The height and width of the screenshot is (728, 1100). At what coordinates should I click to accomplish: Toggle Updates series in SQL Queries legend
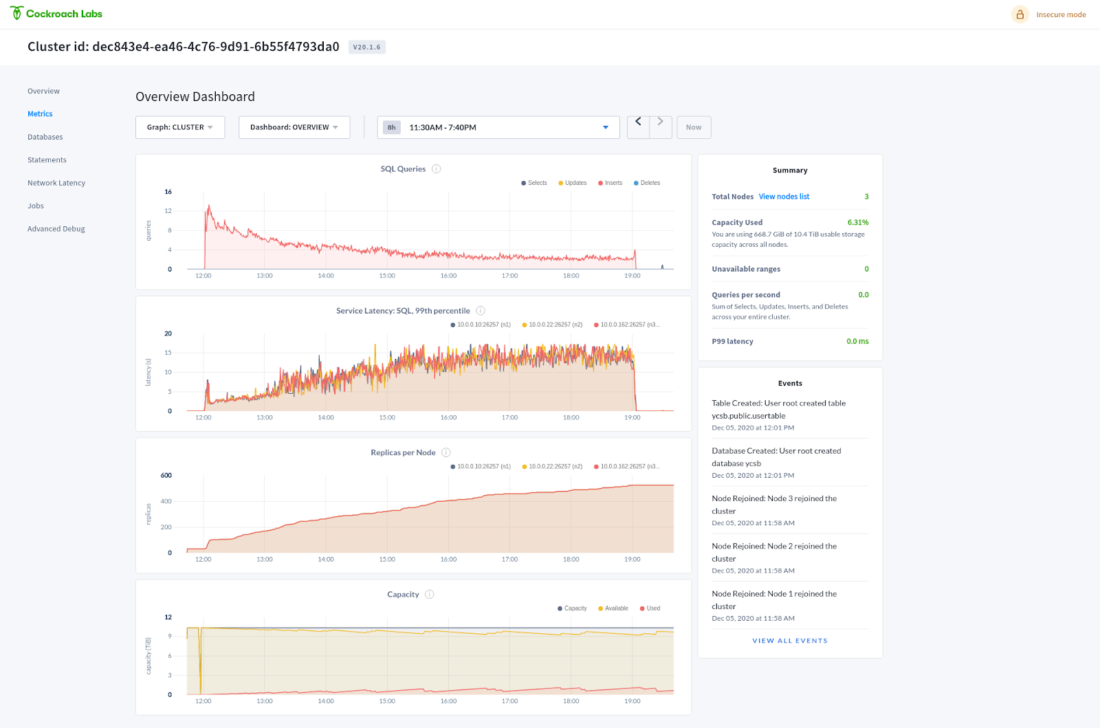point(572,183)
